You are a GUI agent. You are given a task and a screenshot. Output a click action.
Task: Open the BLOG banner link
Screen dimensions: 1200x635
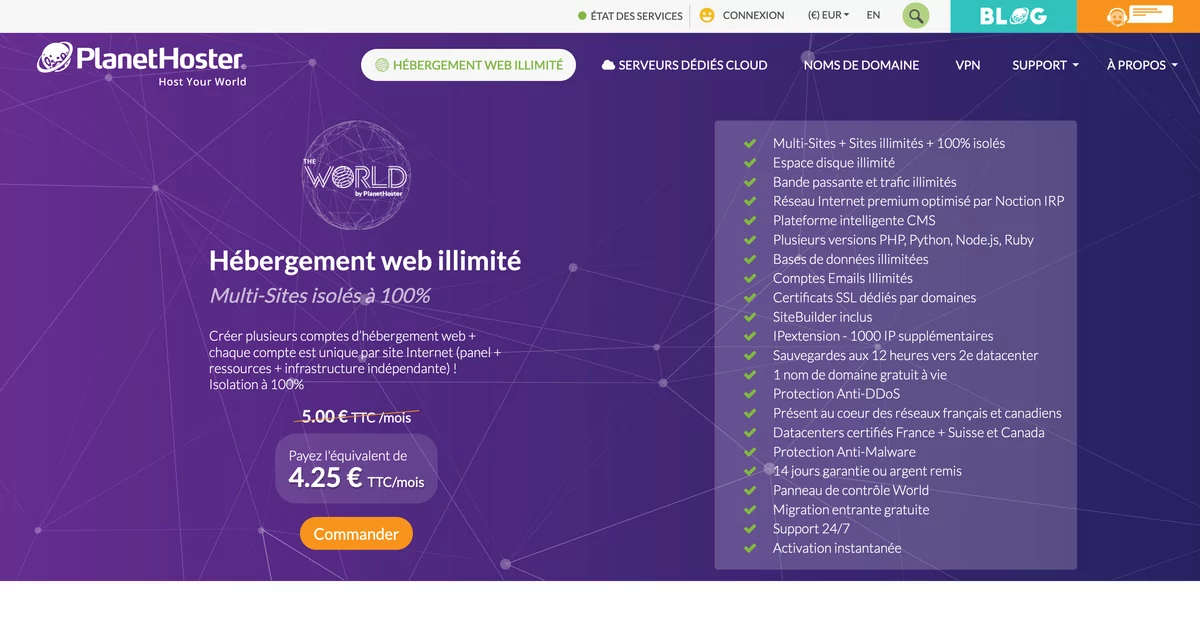pyautogui.click(x=1013, y=16)
